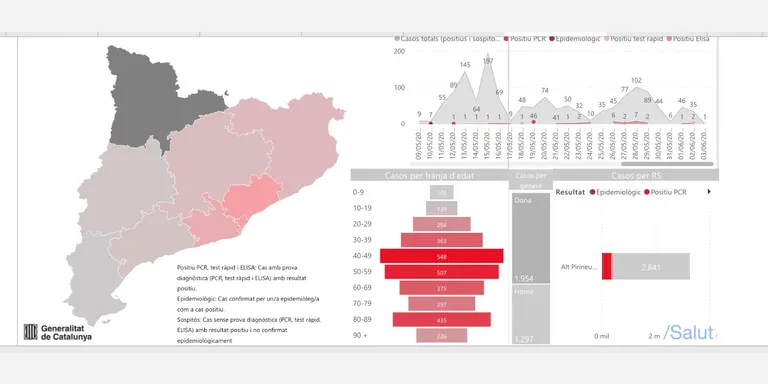This screenshot has height=384, width=768.
Task: Select the 40-49 age bar showing 548
Action: (442, 256)
